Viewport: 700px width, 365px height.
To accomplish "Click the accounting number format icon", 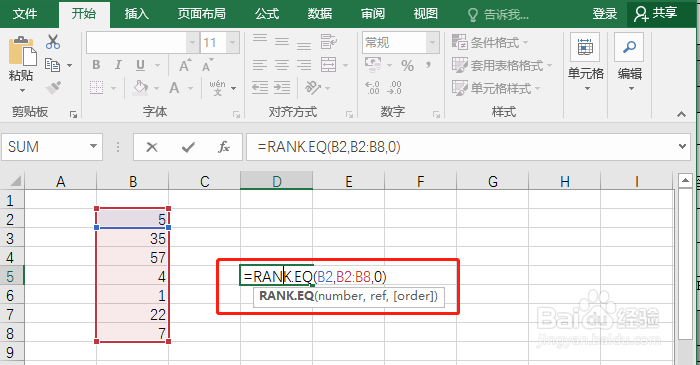I will [x=373, y=65].
